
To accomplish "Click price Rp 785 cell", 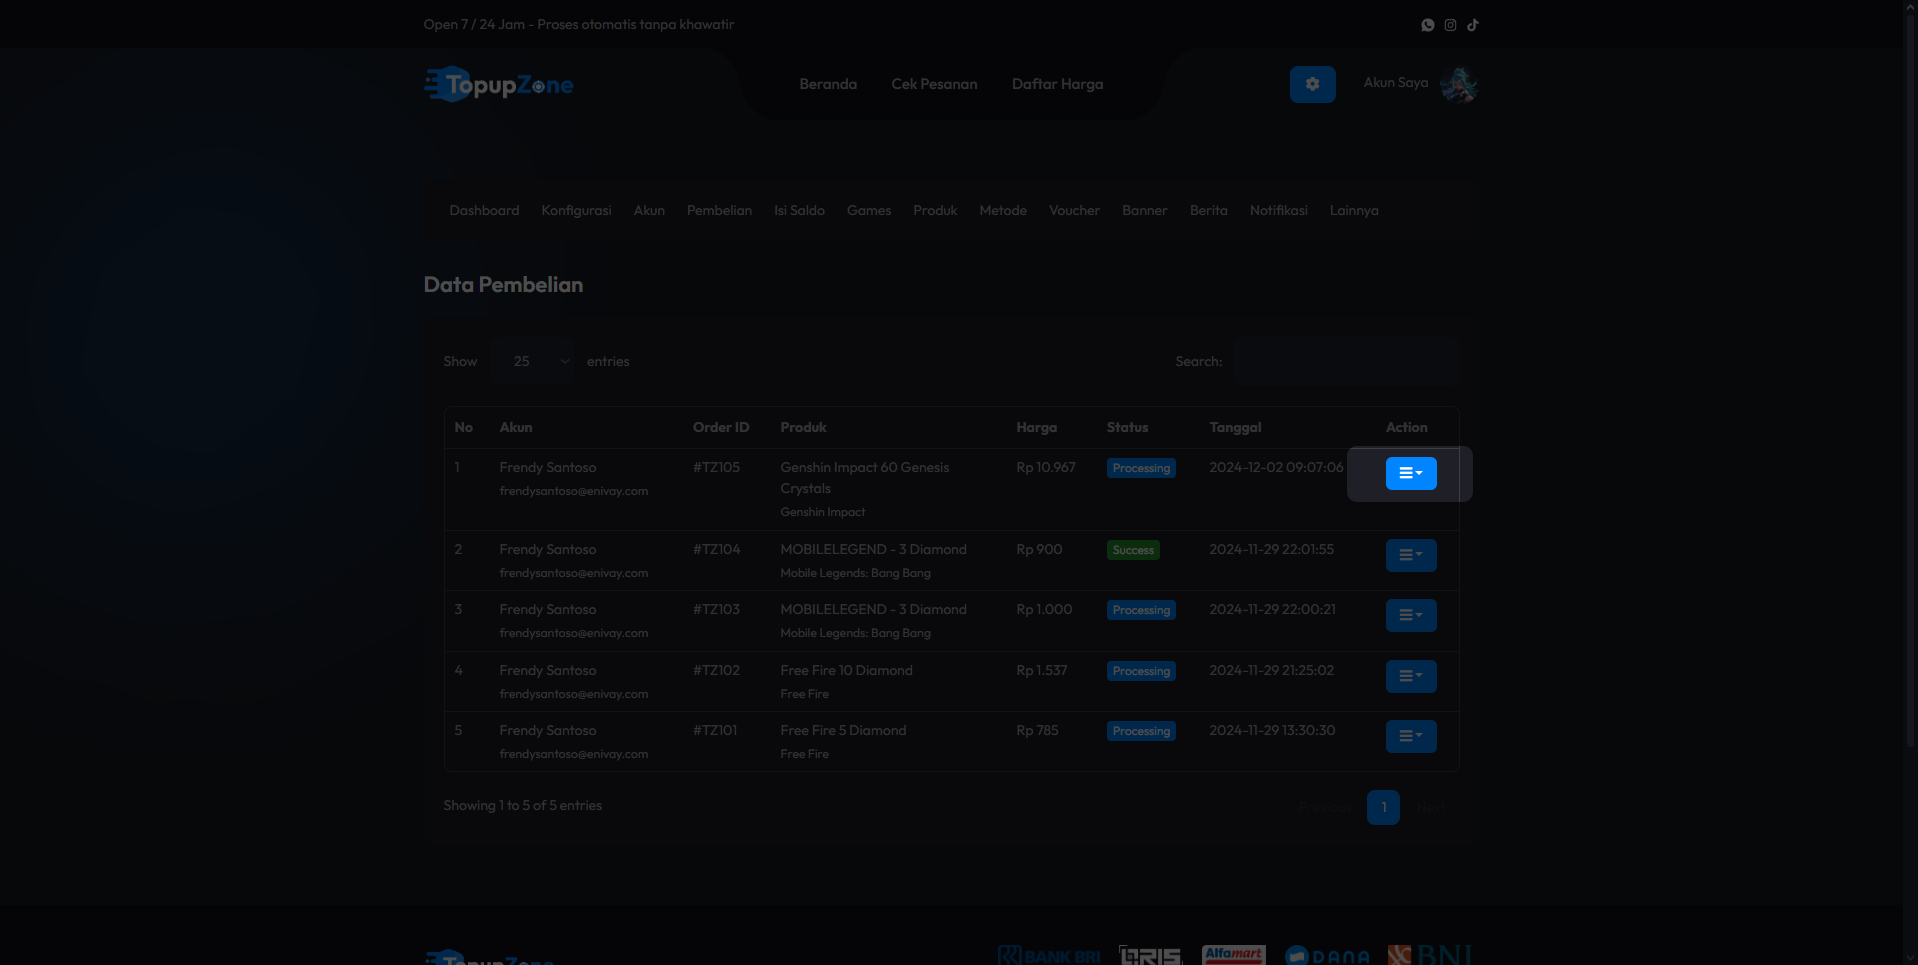I will 1037,730.
